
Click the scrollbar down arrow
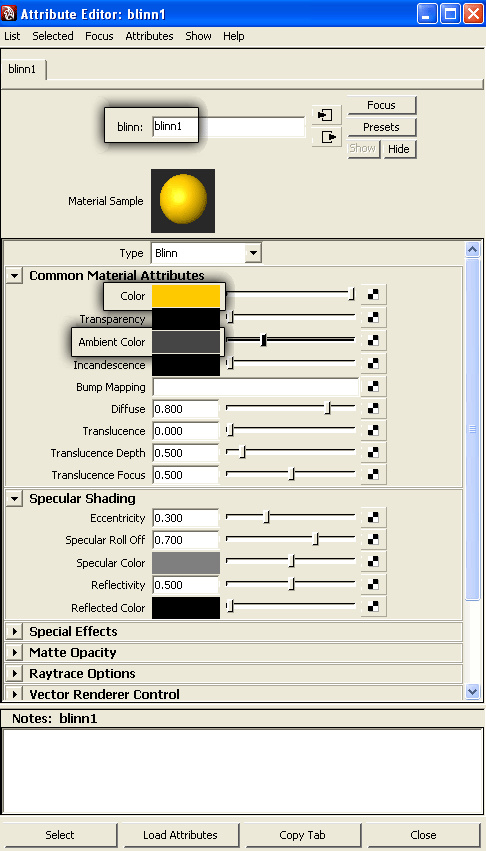(472, 691)
